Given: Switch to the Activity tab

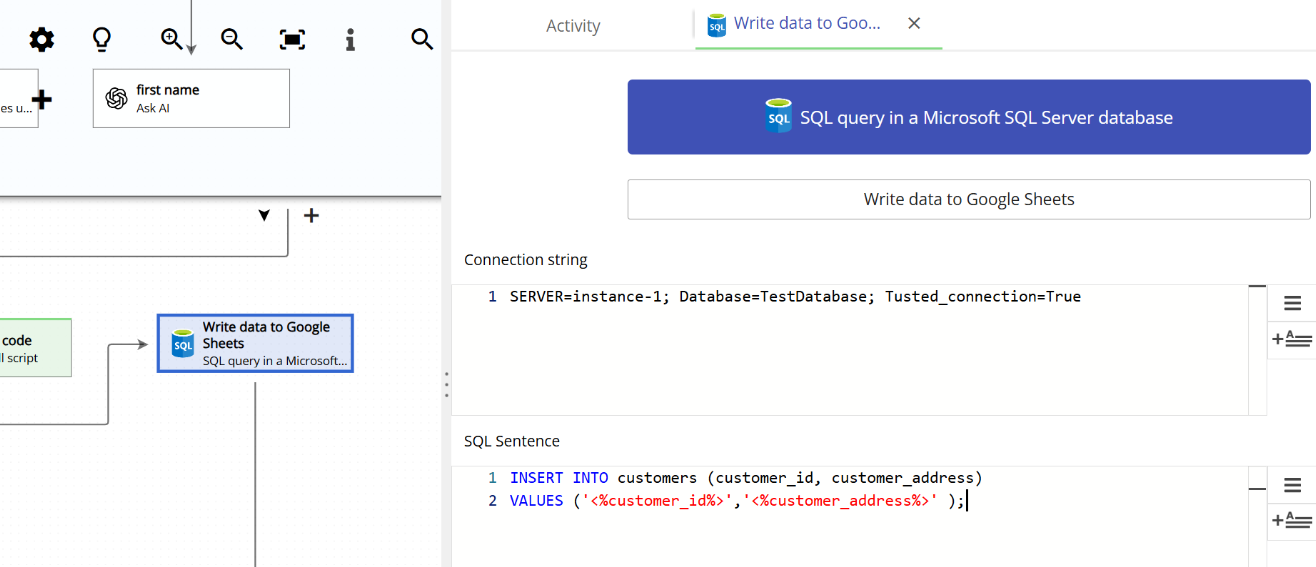Looking at the screenshot, I should click(x=573, y=26).
